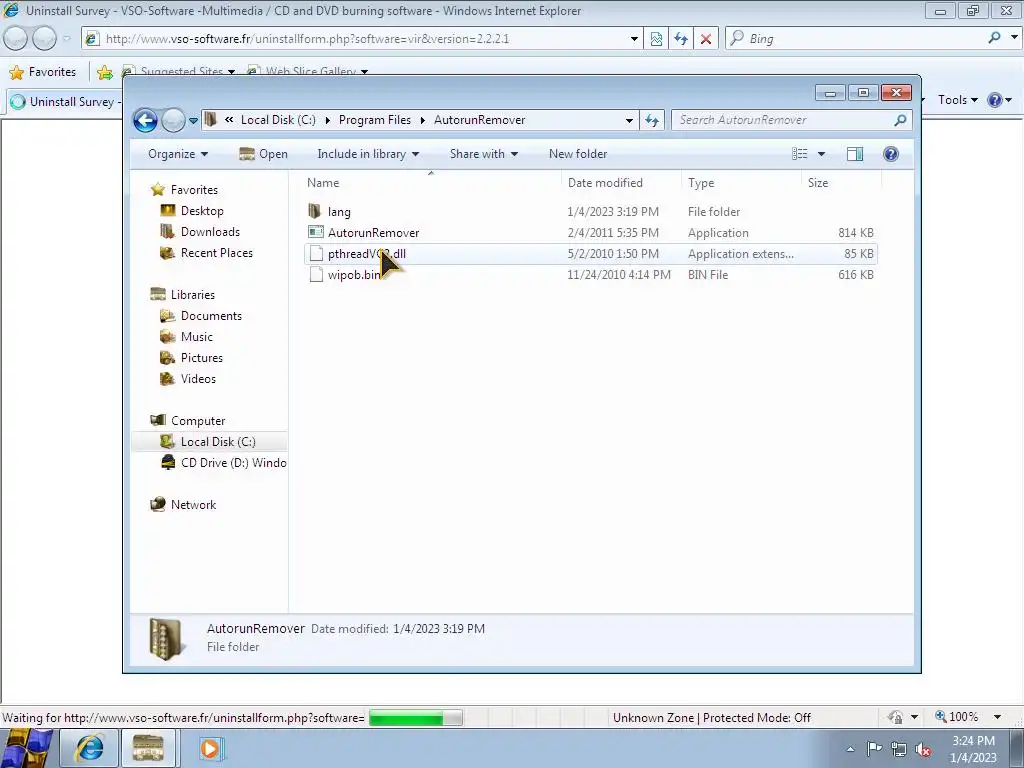Click the Search AutorunRemover field

pos(784,120)
